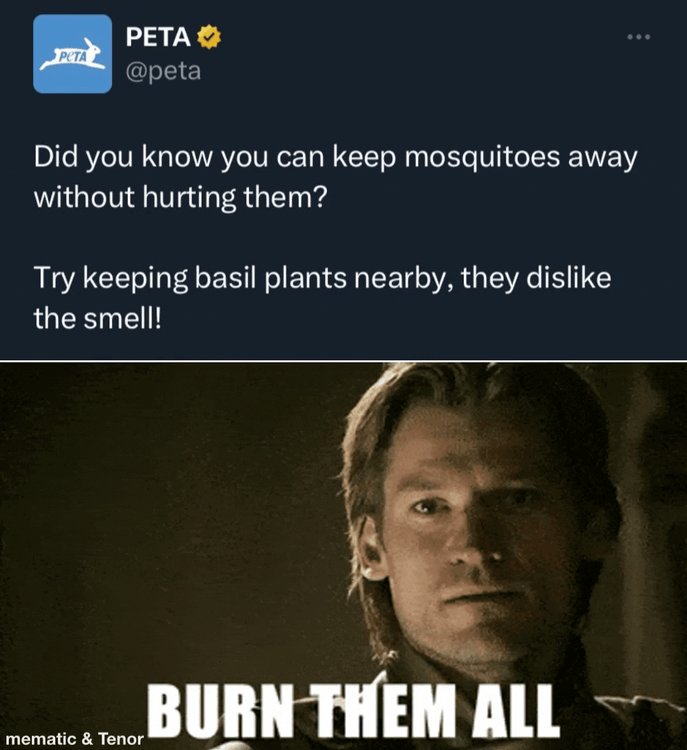
Task: Click the BURN THEM ALL caption
Action: coord(353,711)
